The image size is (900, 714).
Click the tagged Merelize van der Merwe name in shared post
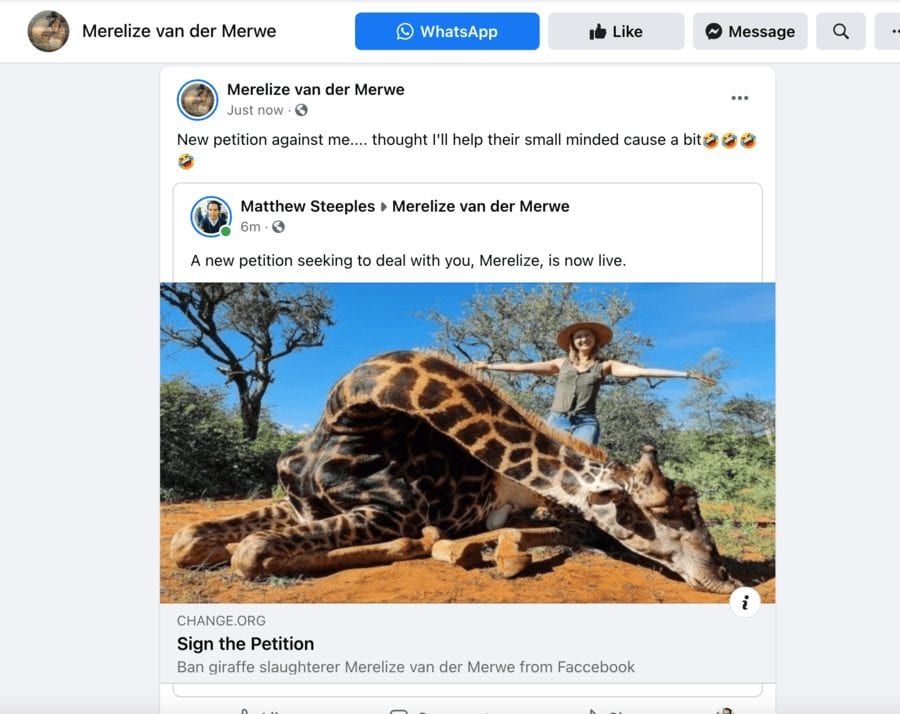(480, 207)
